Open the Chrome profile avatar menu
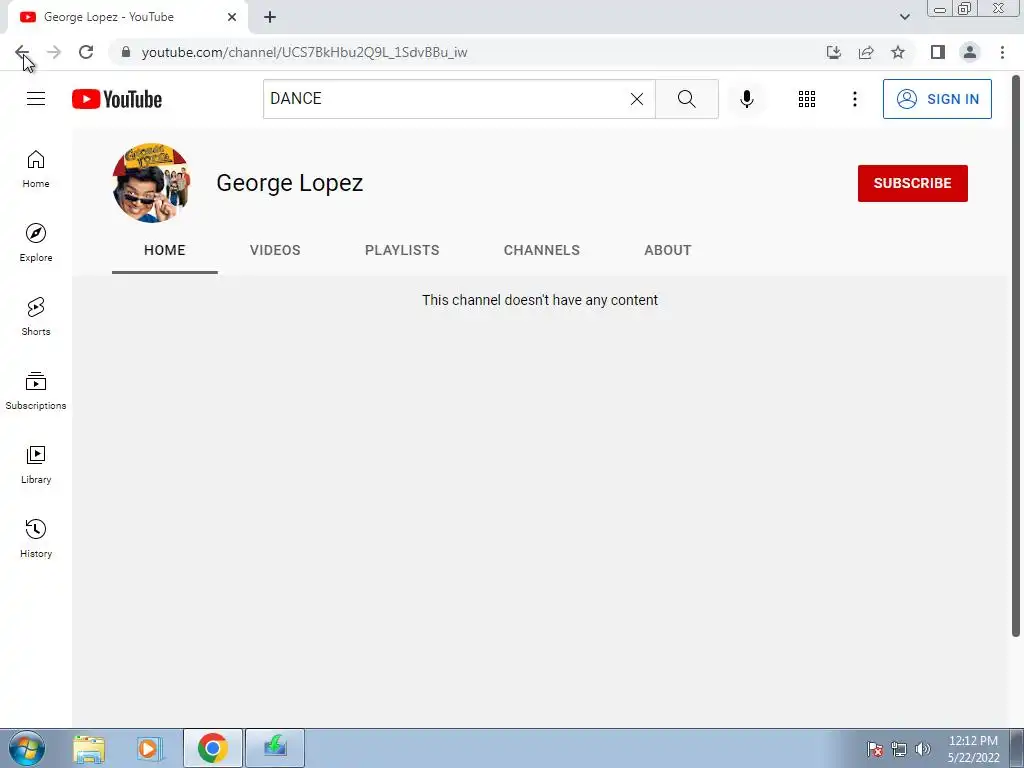Screen dimensions: 1024x768 970,52
